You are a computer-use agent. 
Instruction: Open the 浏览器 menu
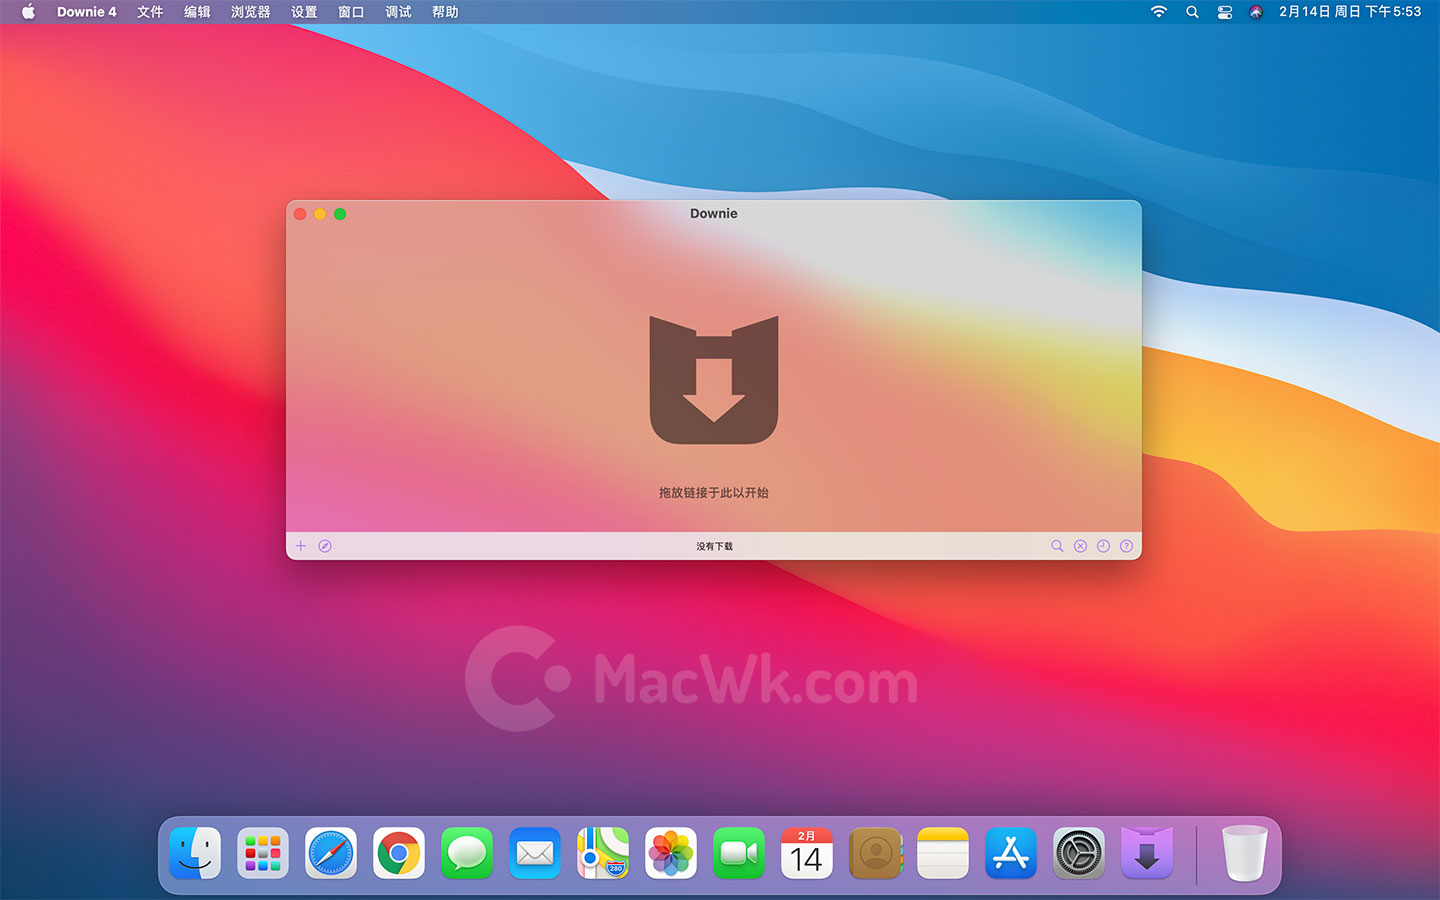(251, 12)
